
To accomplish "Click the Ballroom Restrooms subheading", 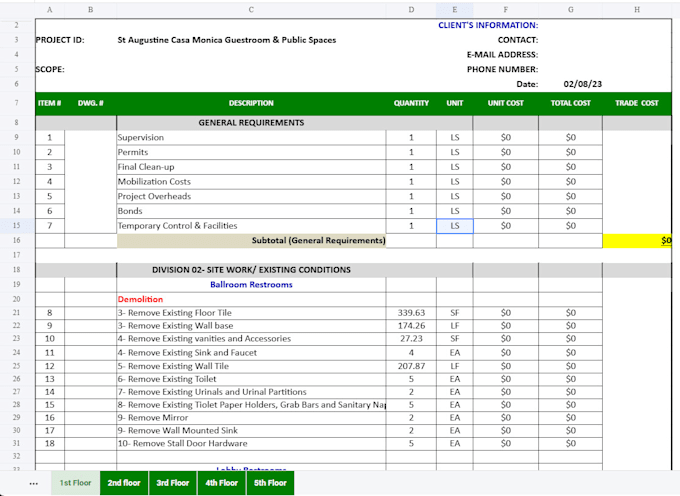I will tap(251, 284).
